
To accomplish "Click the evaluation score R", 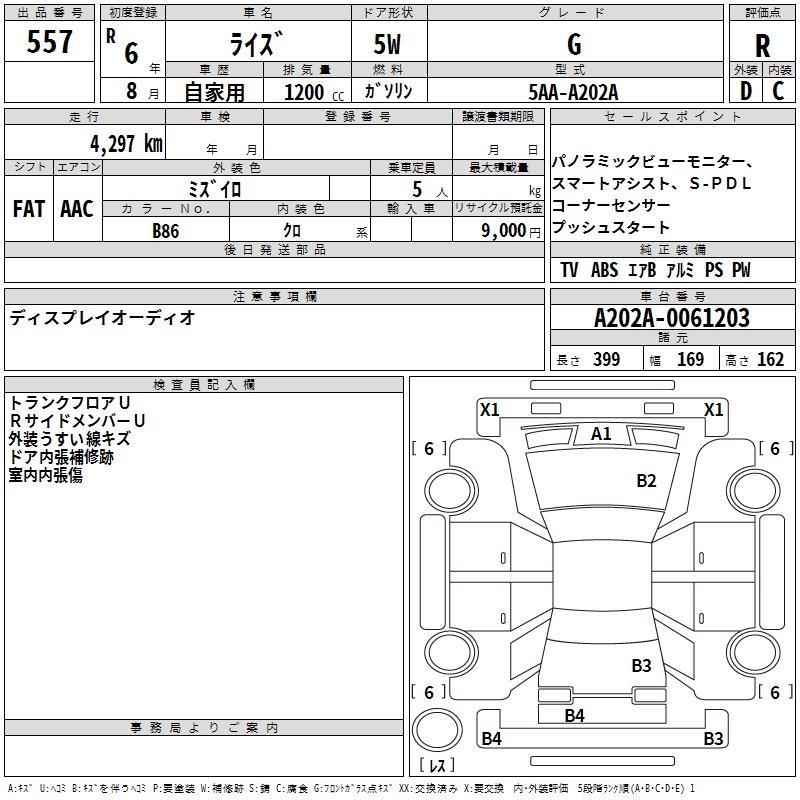I will [x=762, y=45].
